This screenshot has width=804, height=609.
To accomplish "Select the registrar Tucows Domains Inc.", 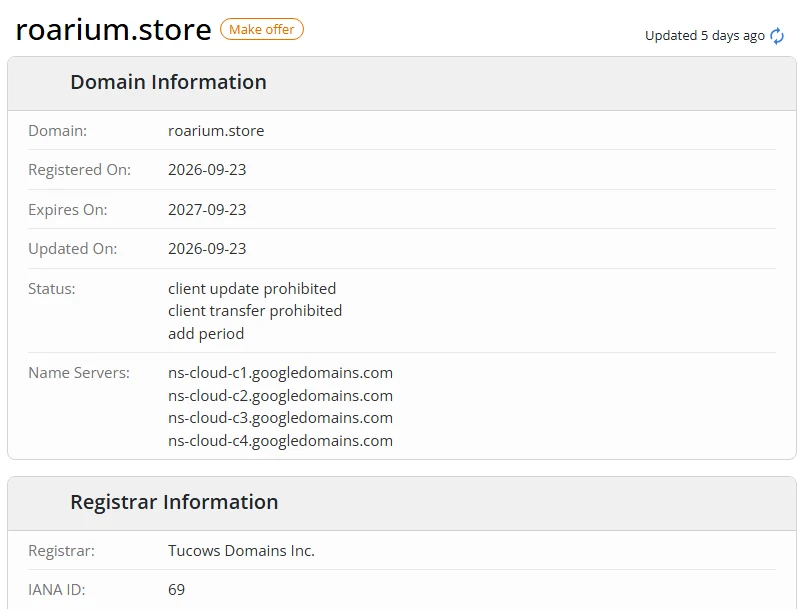I will [241, 551].
